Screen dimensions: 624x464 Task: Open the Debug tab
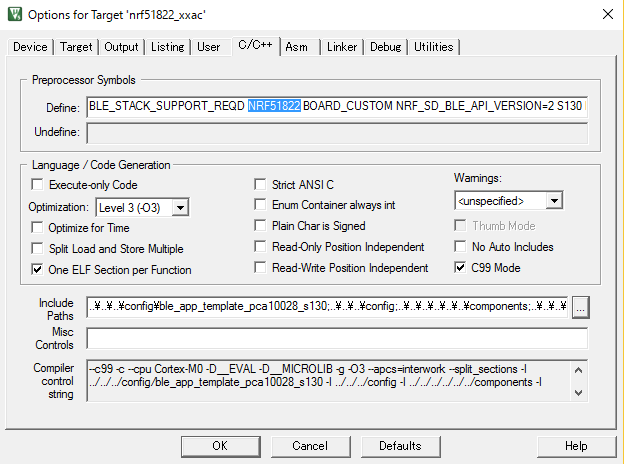click(x=386, y=47)
